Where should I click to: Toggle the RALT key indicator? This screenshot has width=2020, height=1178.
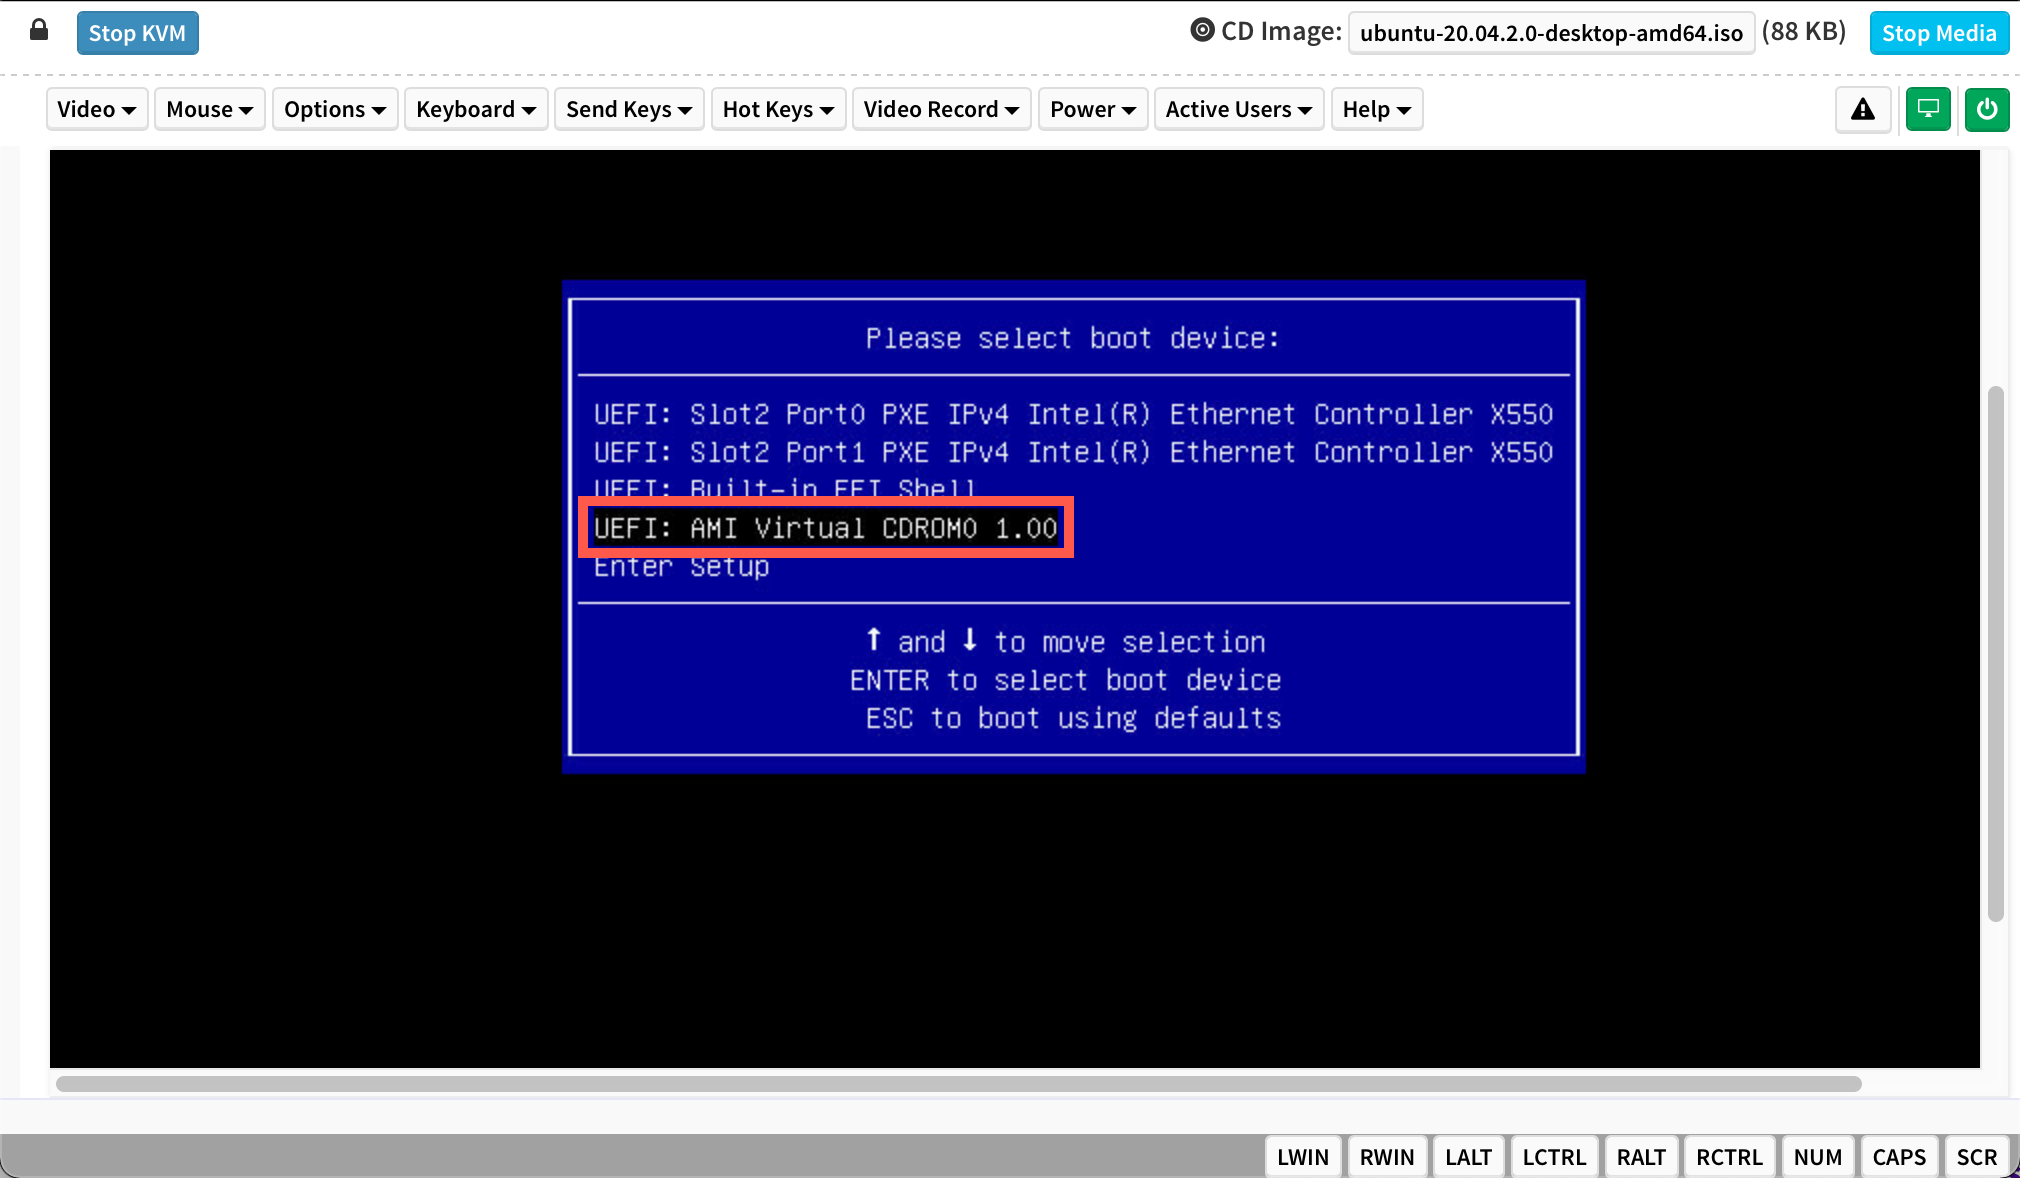click(1641, 1157)
